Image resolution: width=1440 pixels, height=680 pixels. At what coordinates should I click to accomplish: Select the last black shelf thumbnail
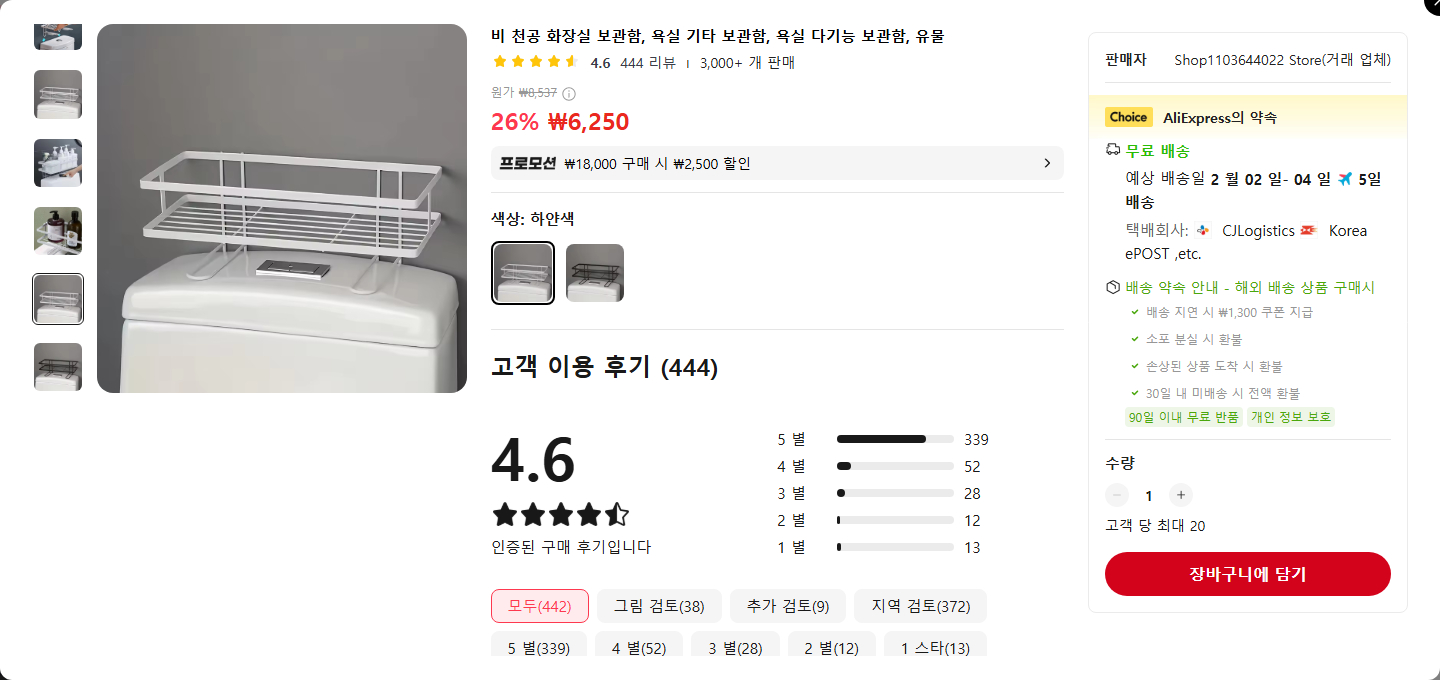58,367
